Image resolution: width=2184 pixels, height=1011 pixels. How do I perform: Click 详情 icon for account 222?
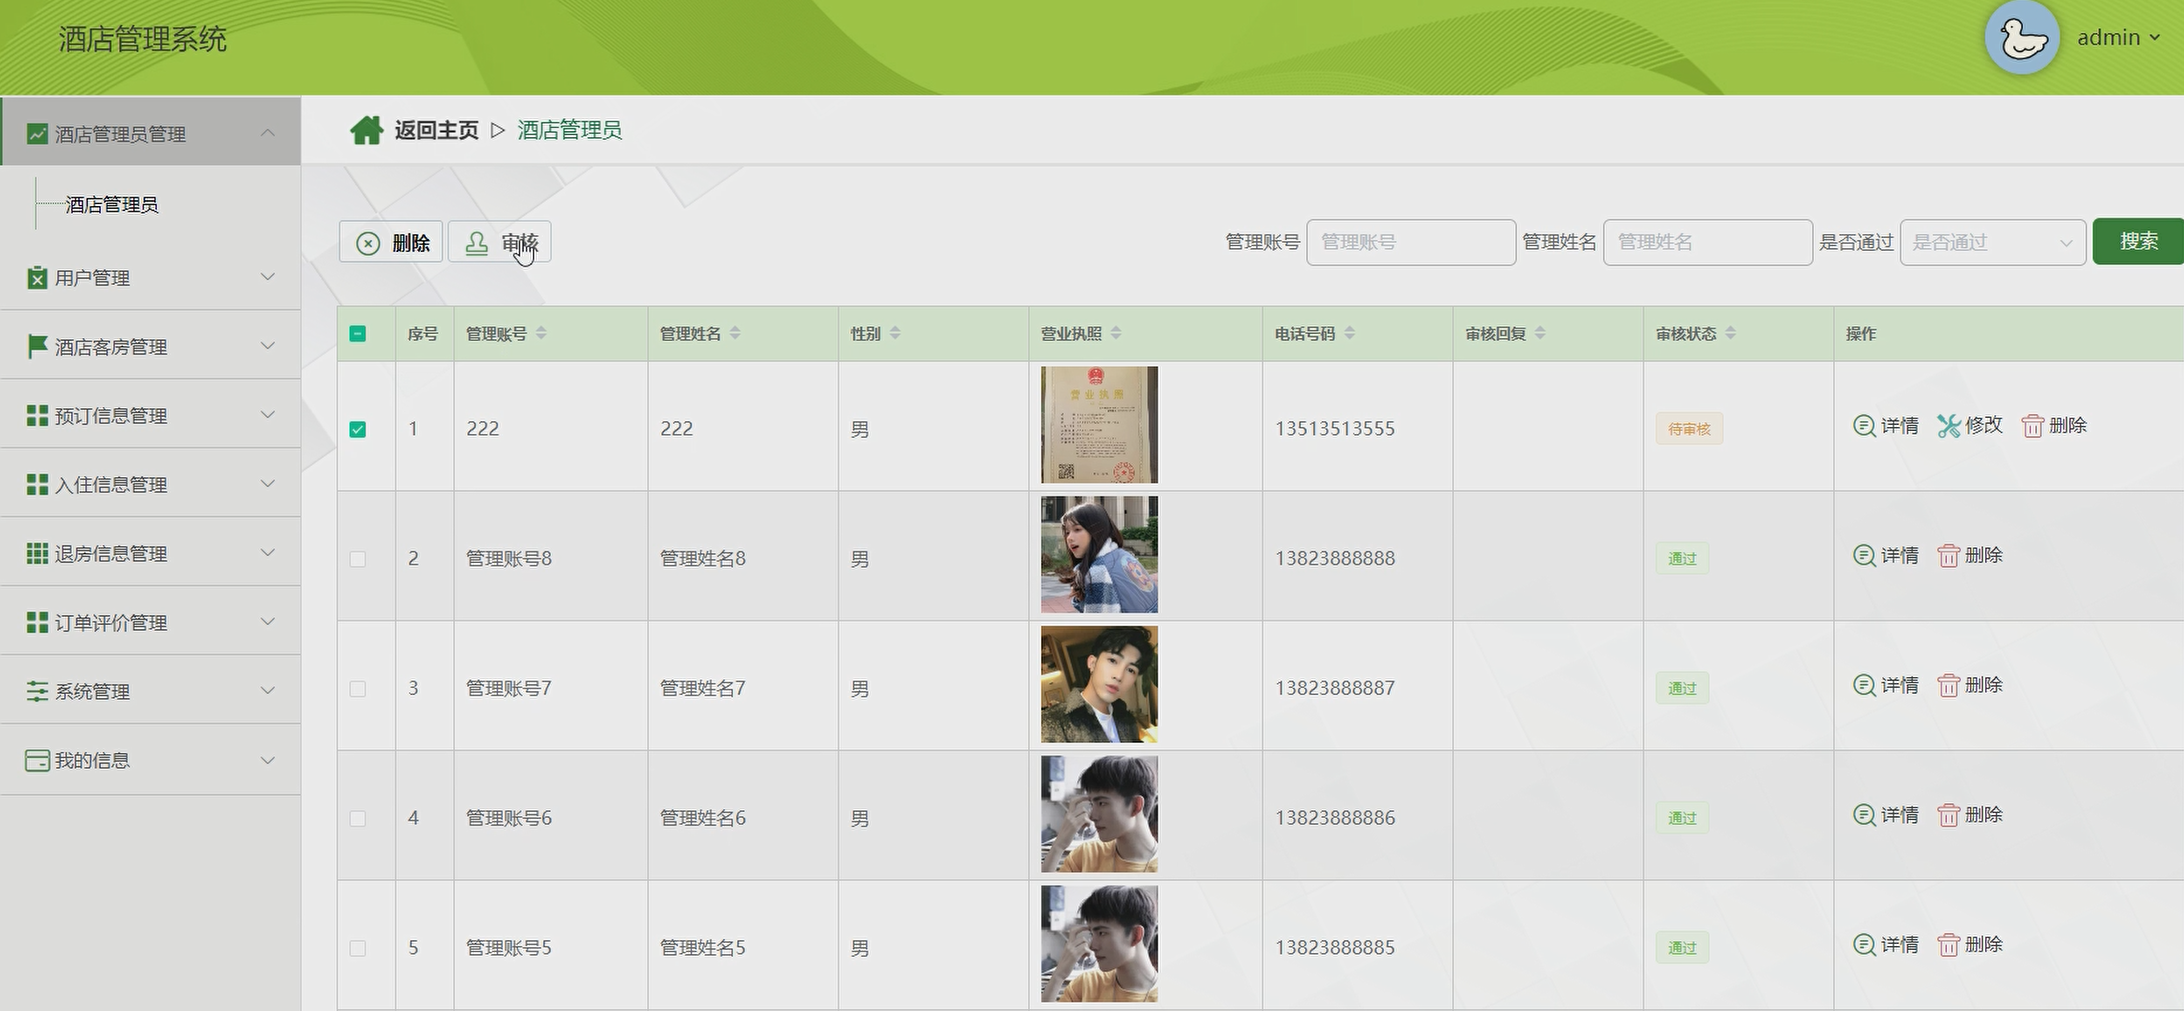point(1864,426)
